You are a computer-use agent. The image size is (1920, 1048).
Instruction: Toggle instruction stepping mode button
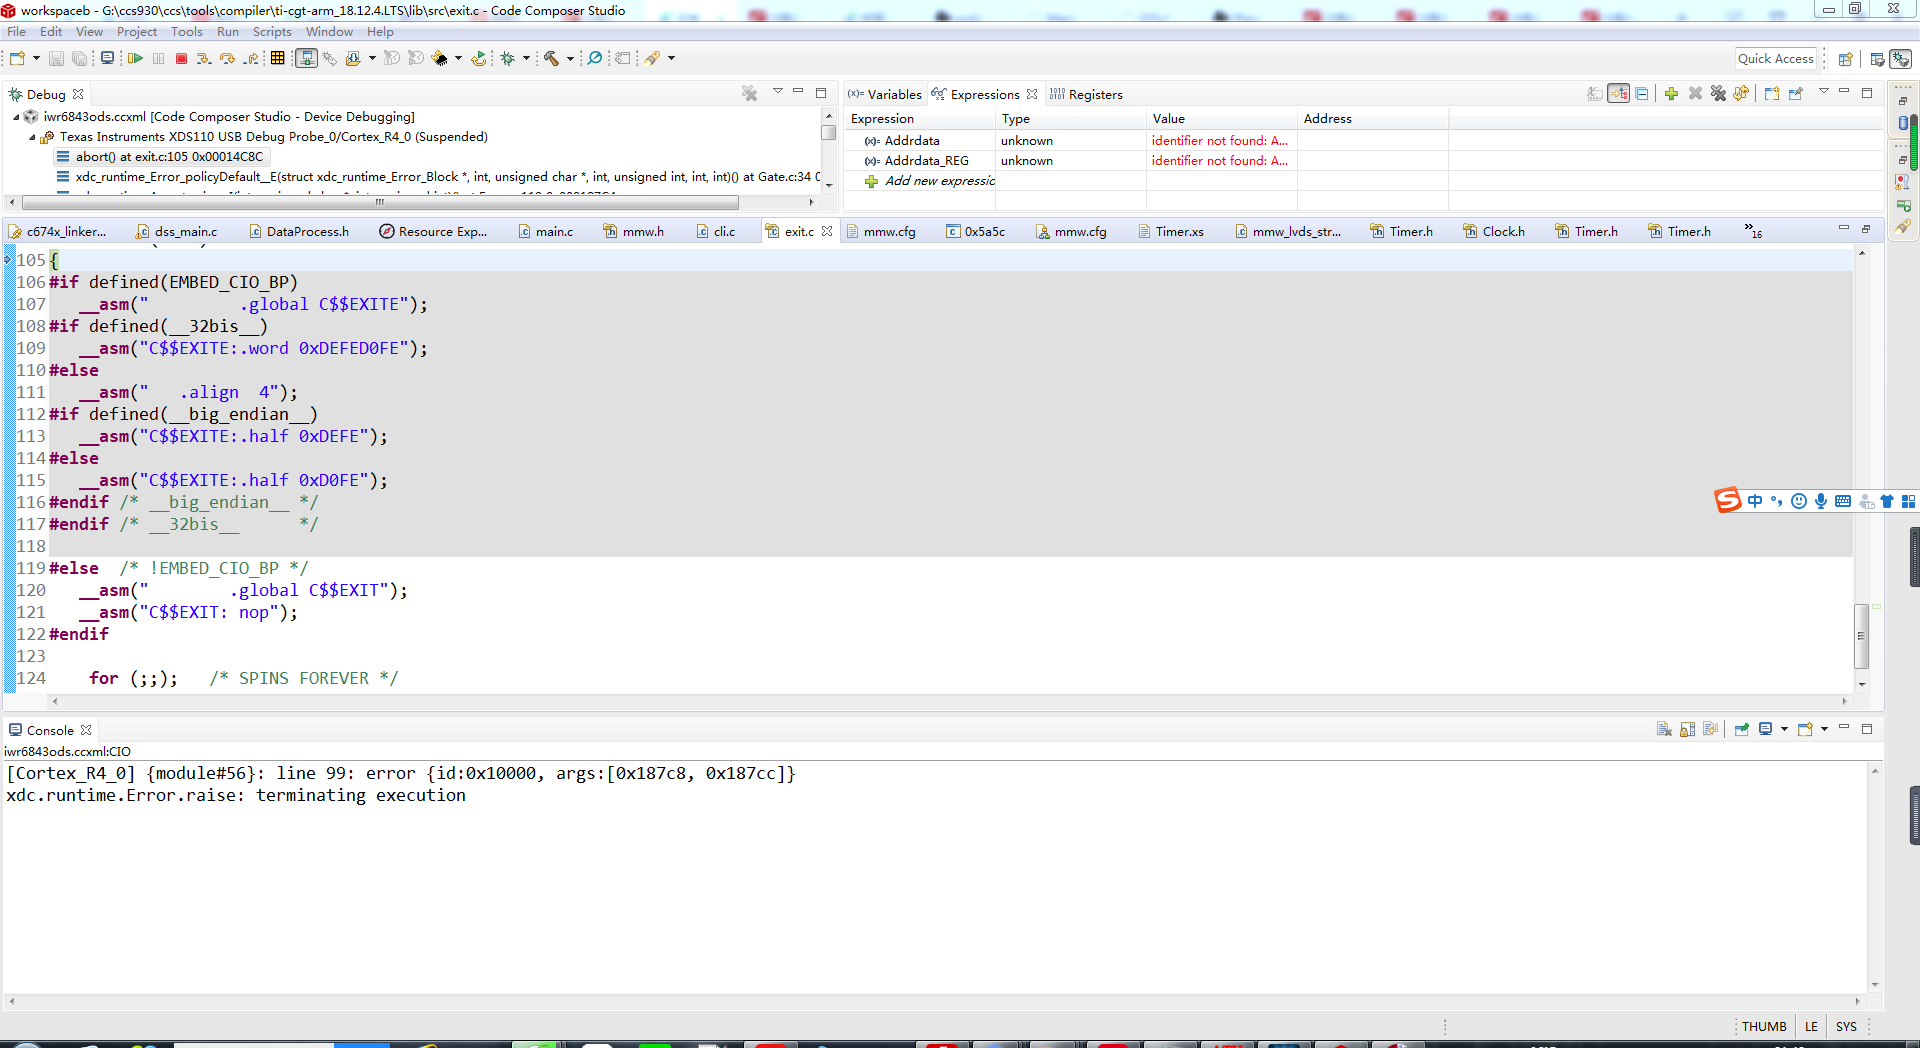click(x=307, y=59)
